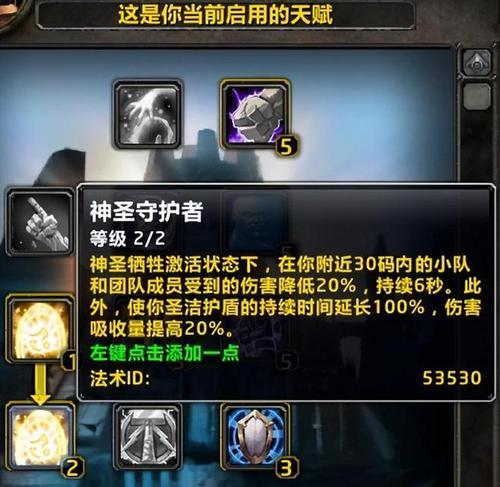Add a point to the Divine Guardian talent, rank 2
The height and width of the screenshot is (487, 500).
(40, 437)
